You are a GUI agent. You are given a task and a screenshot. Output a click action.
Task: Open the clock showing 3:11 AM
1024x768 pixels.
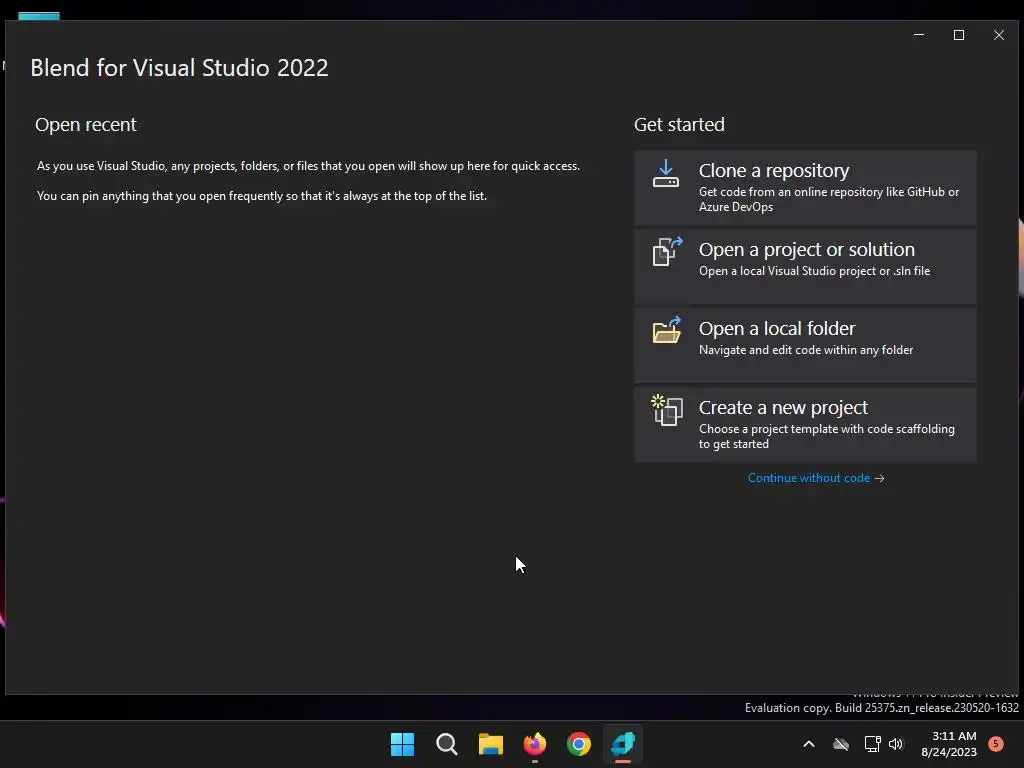[949, 744]
